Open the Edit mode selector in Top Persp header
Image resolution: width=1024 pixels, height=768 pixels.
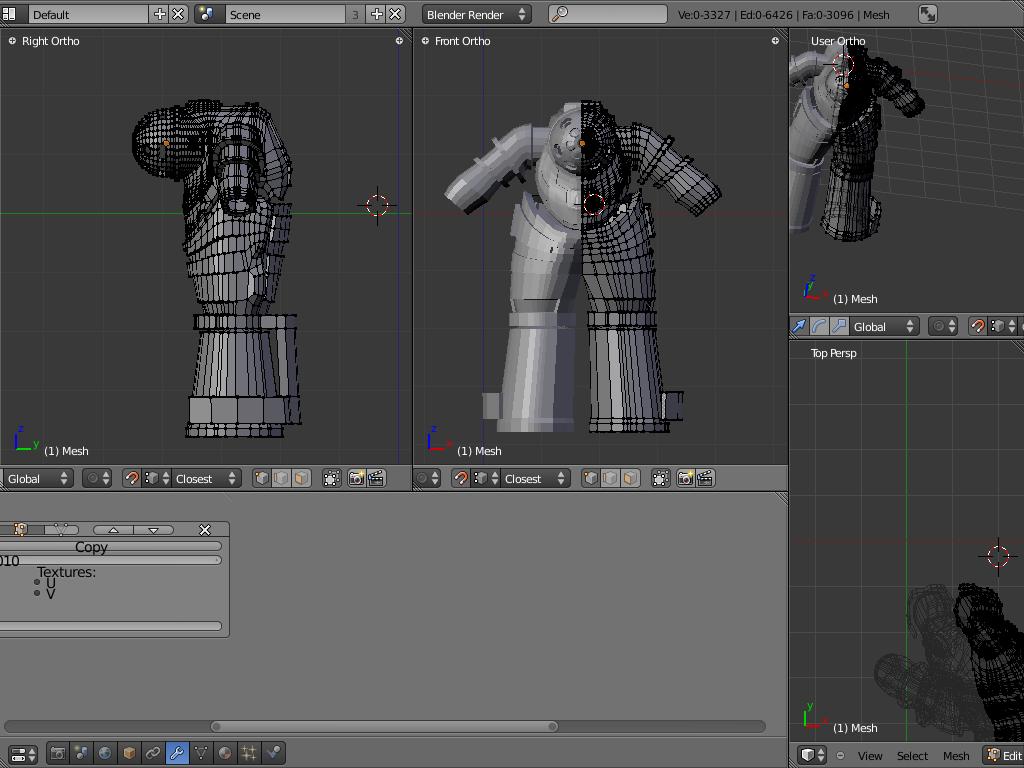(x=1004, y=756)
